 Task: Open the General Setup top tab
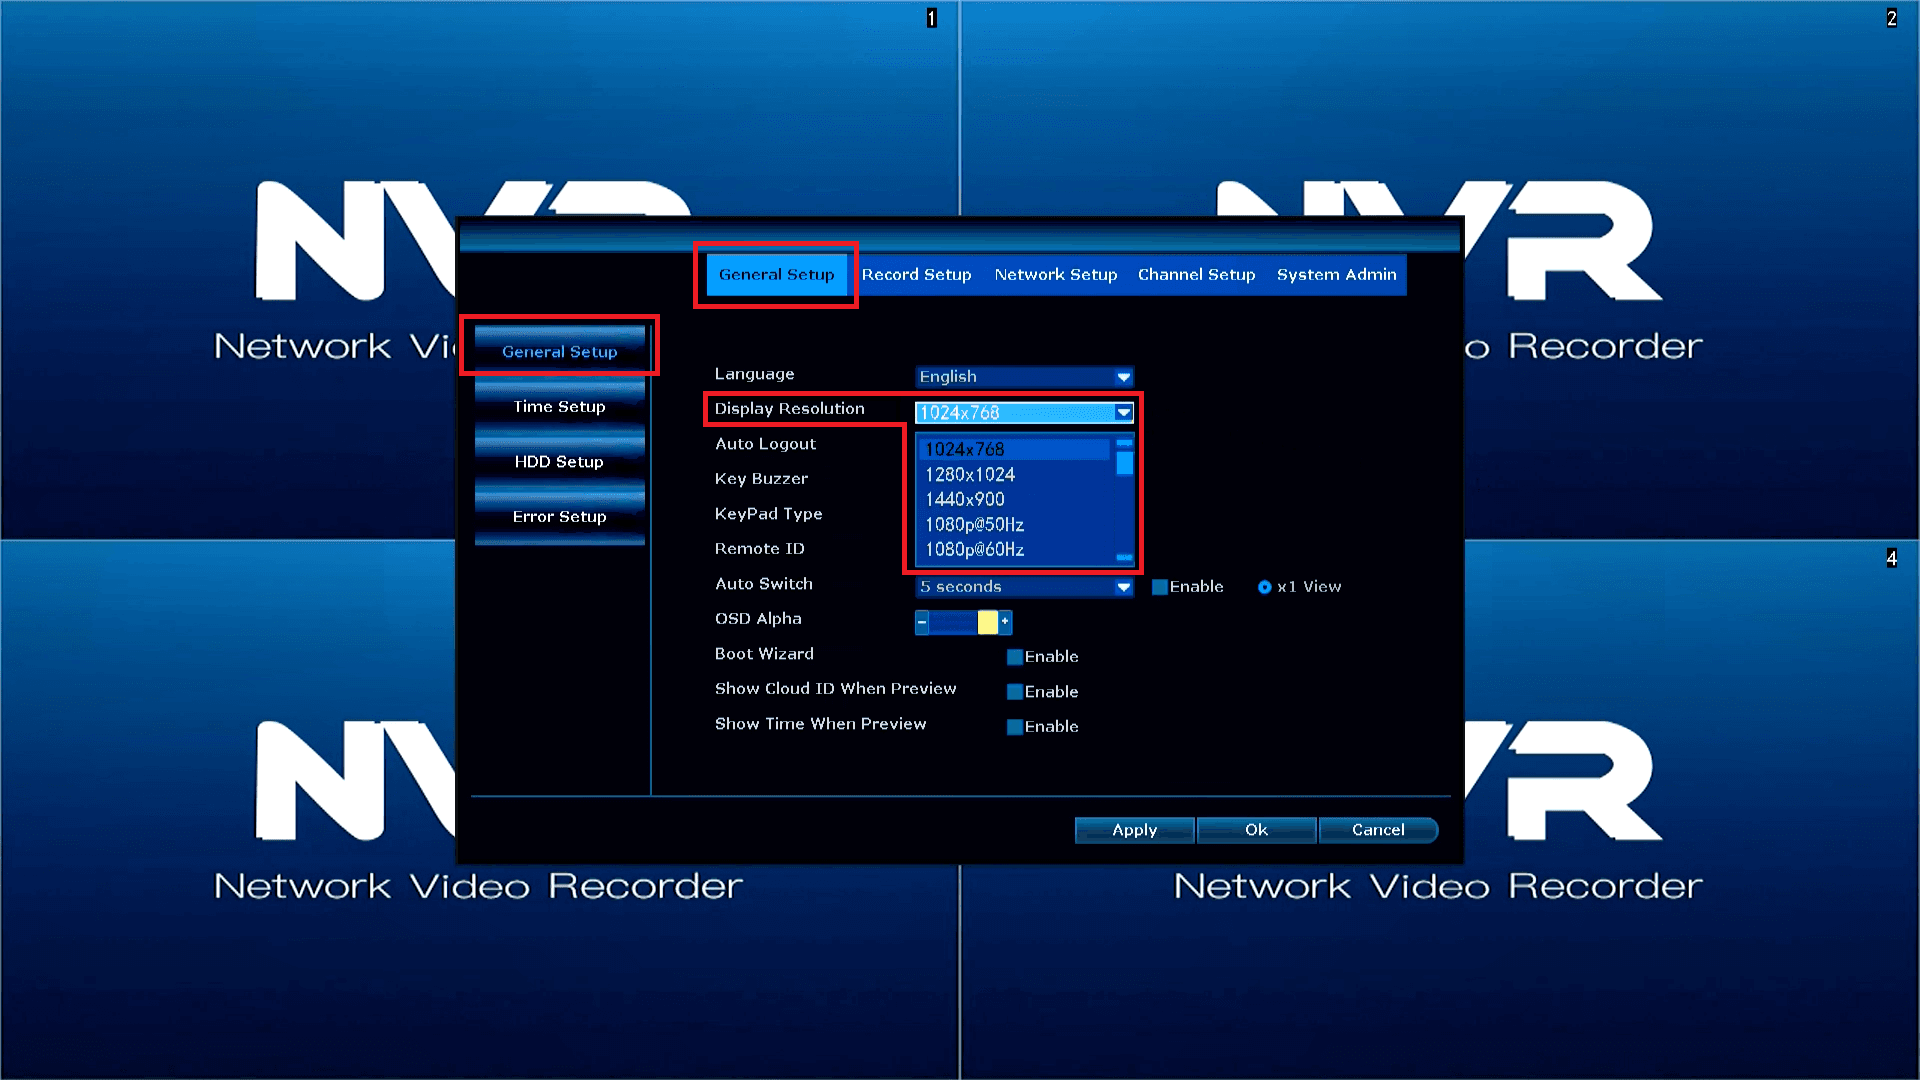point(776,275)
